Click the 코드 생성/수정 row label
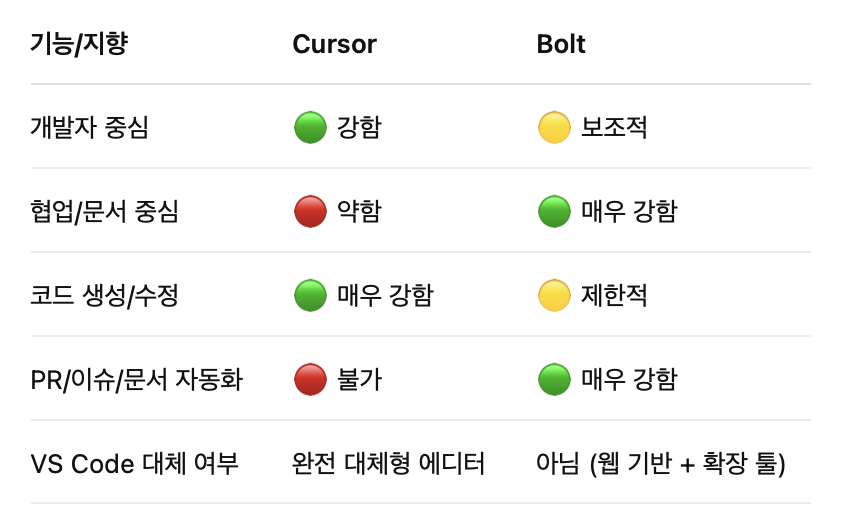The width and height of the screenshot is (864, 528). (104, 295)
